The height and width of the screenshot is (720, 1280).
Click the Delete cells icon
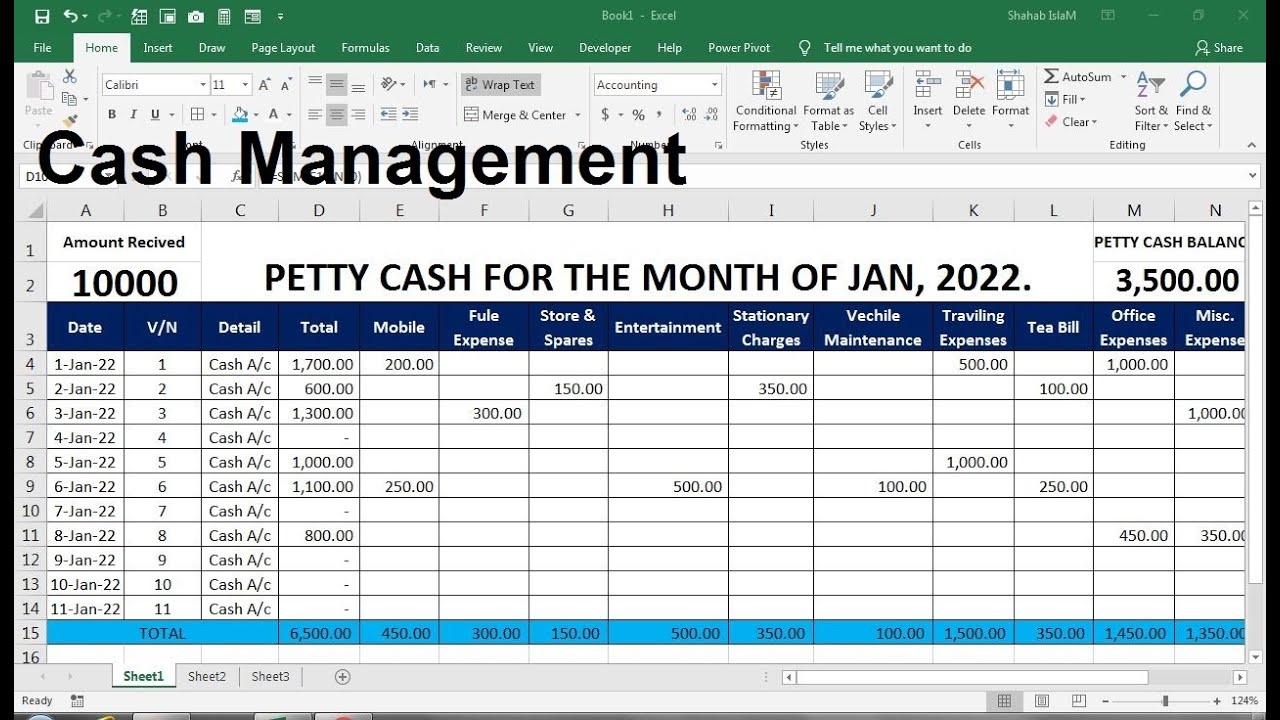coord(968,86)
